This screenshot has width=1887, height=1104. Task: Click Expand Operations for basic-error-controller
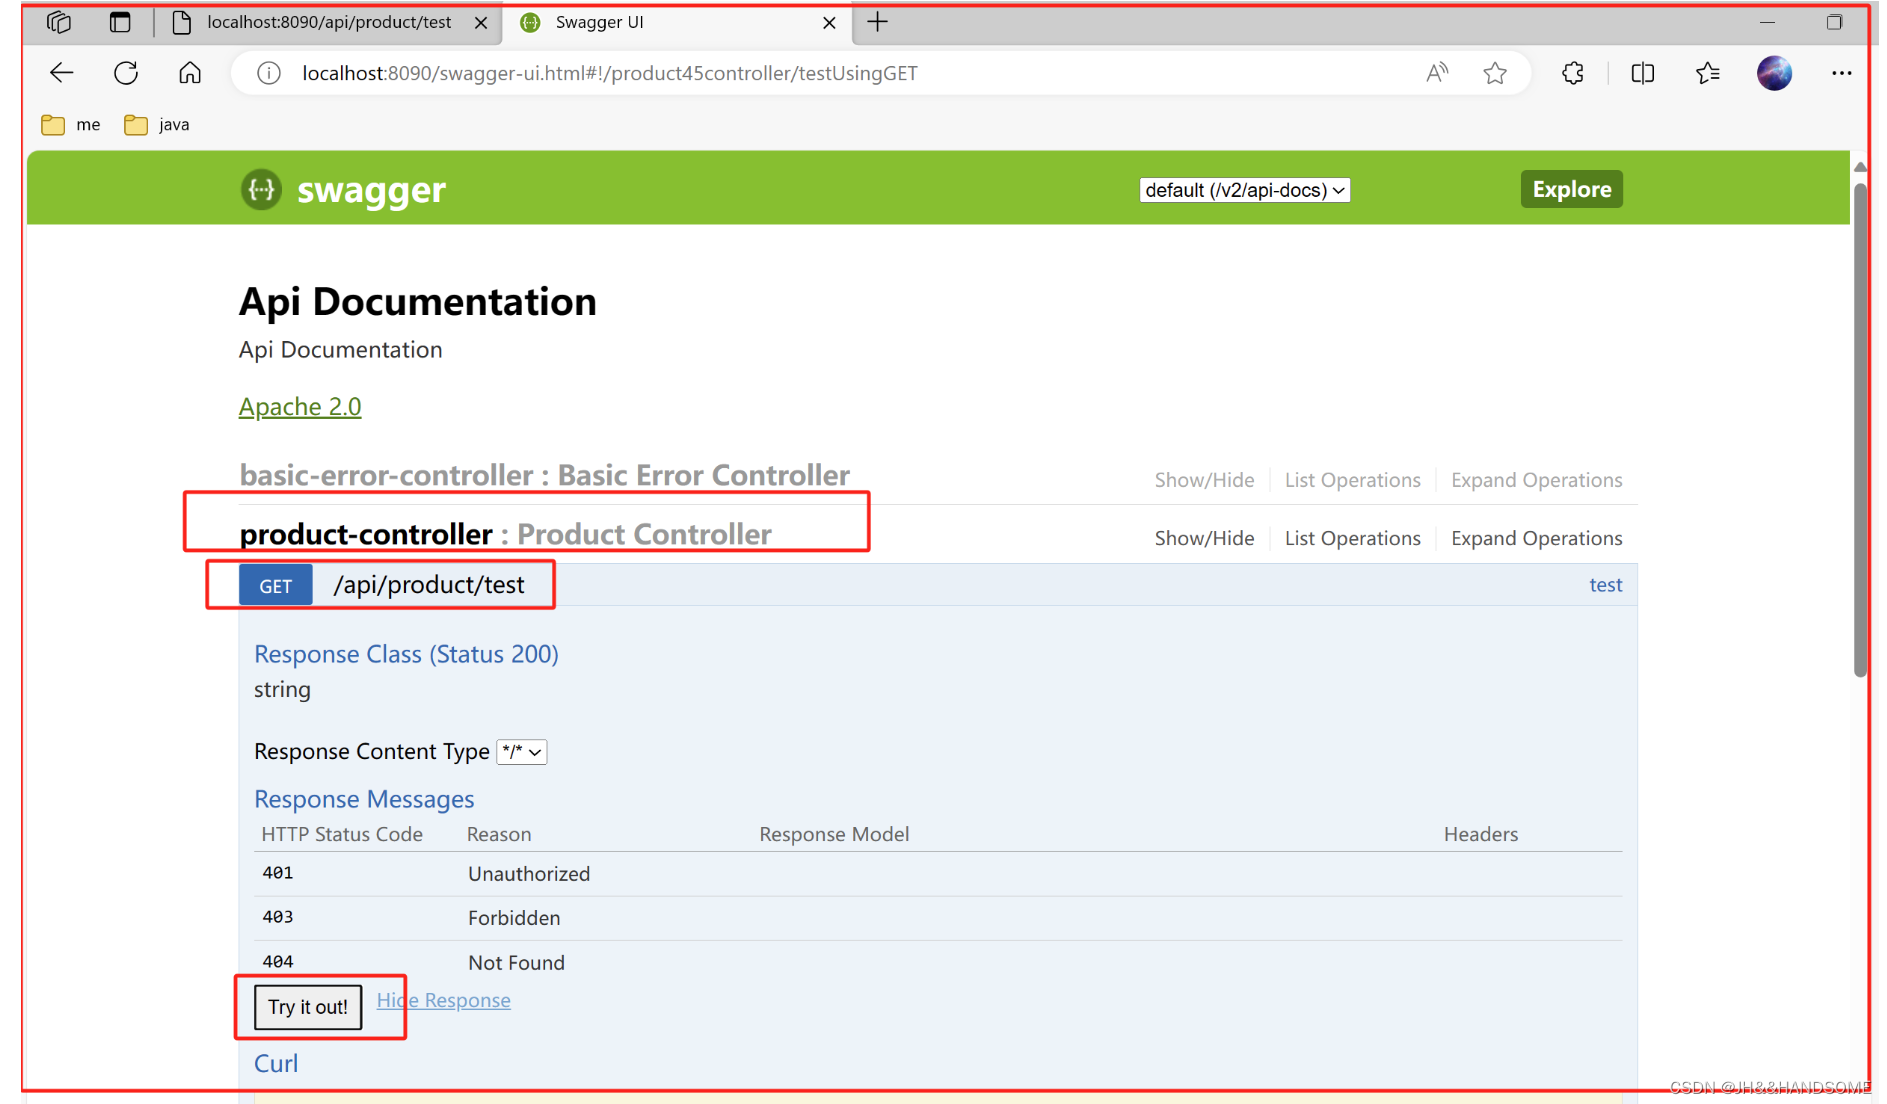tap(1536, 480)
